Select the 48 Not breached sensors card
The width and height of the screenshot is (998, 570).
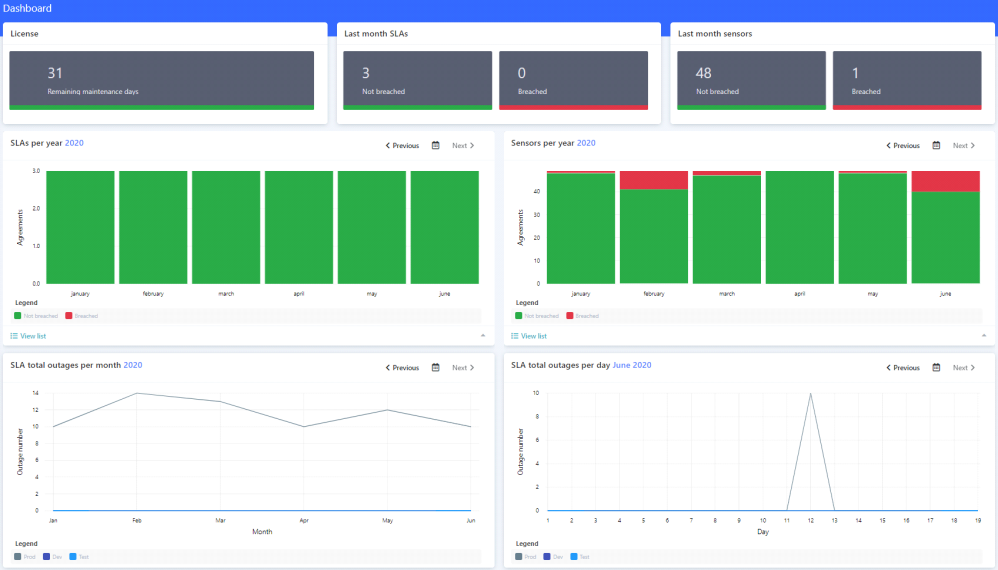point(752,80)
